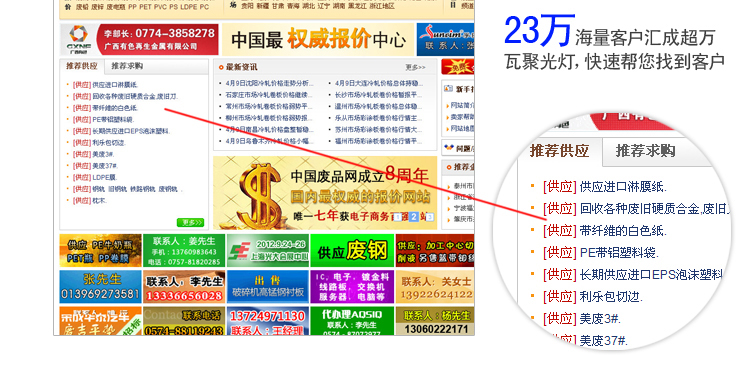Click the 供应废钢 green ad tile

tap(352, 250)
